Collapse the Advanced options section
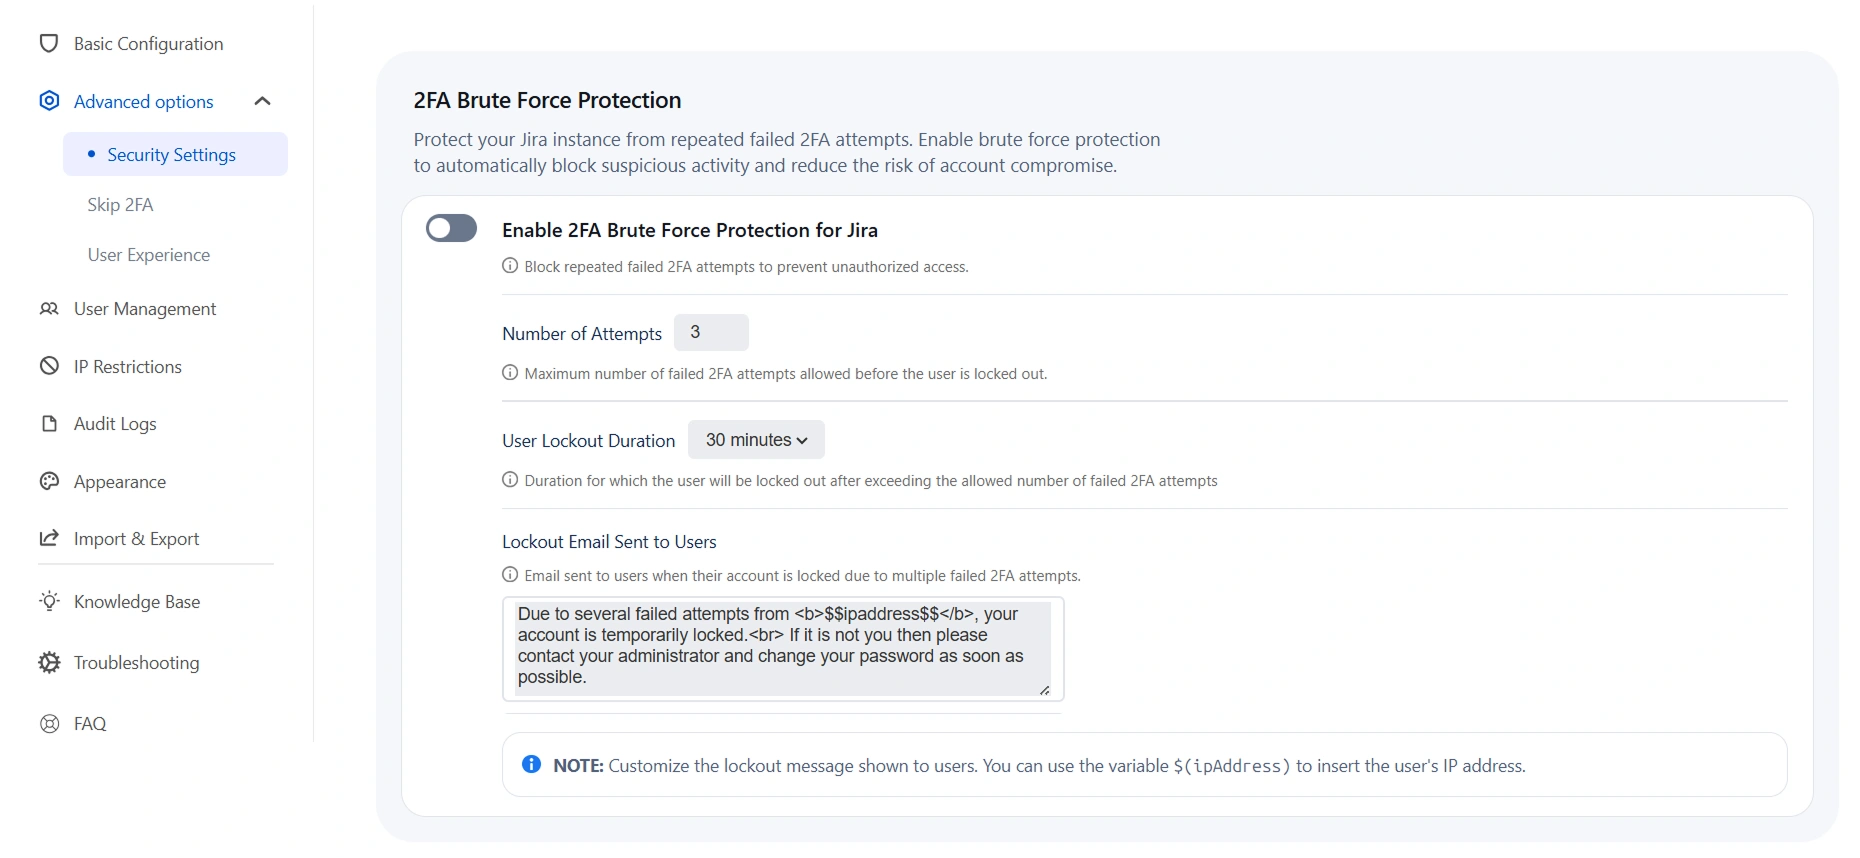 pyautogui.click(x=263, y=100)
